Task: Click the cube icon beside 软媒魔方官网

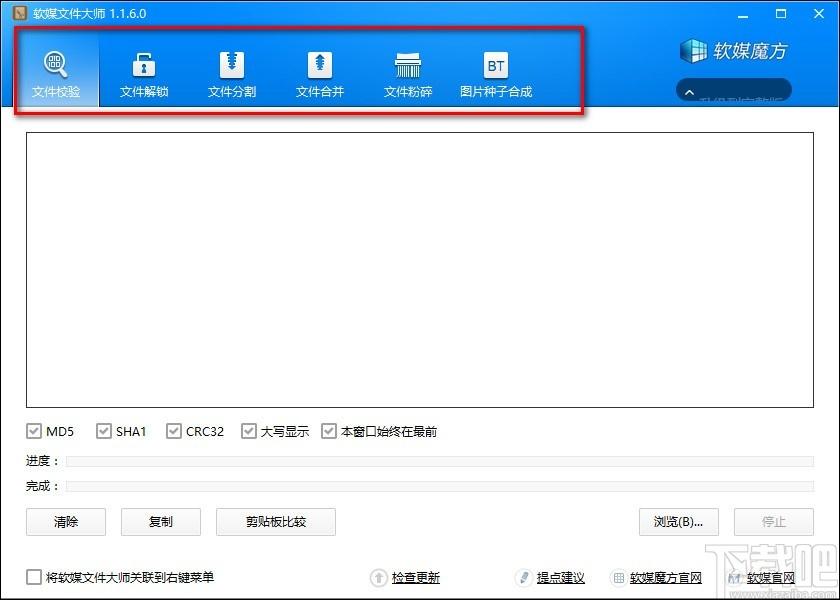Action: pos(618,578)
